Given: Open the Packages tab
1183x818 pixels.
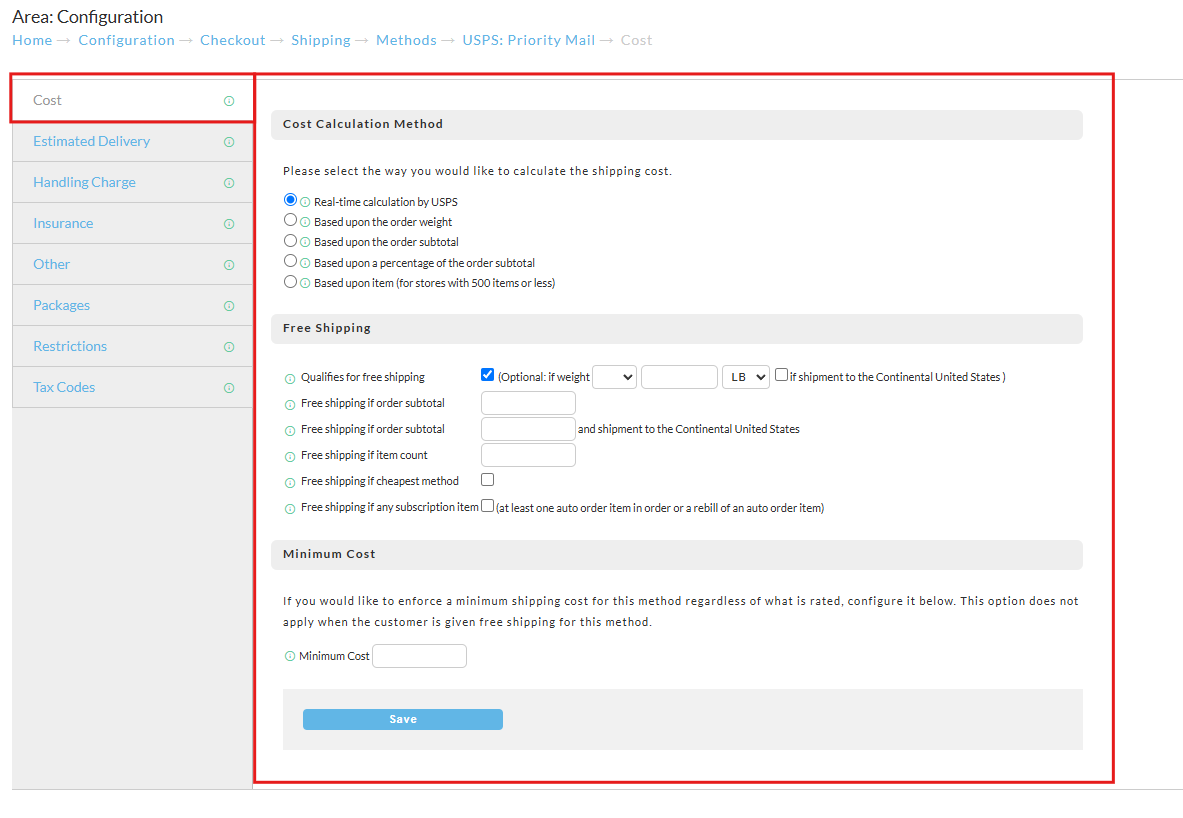Looking at the screenshot, I should click(133, 305).
